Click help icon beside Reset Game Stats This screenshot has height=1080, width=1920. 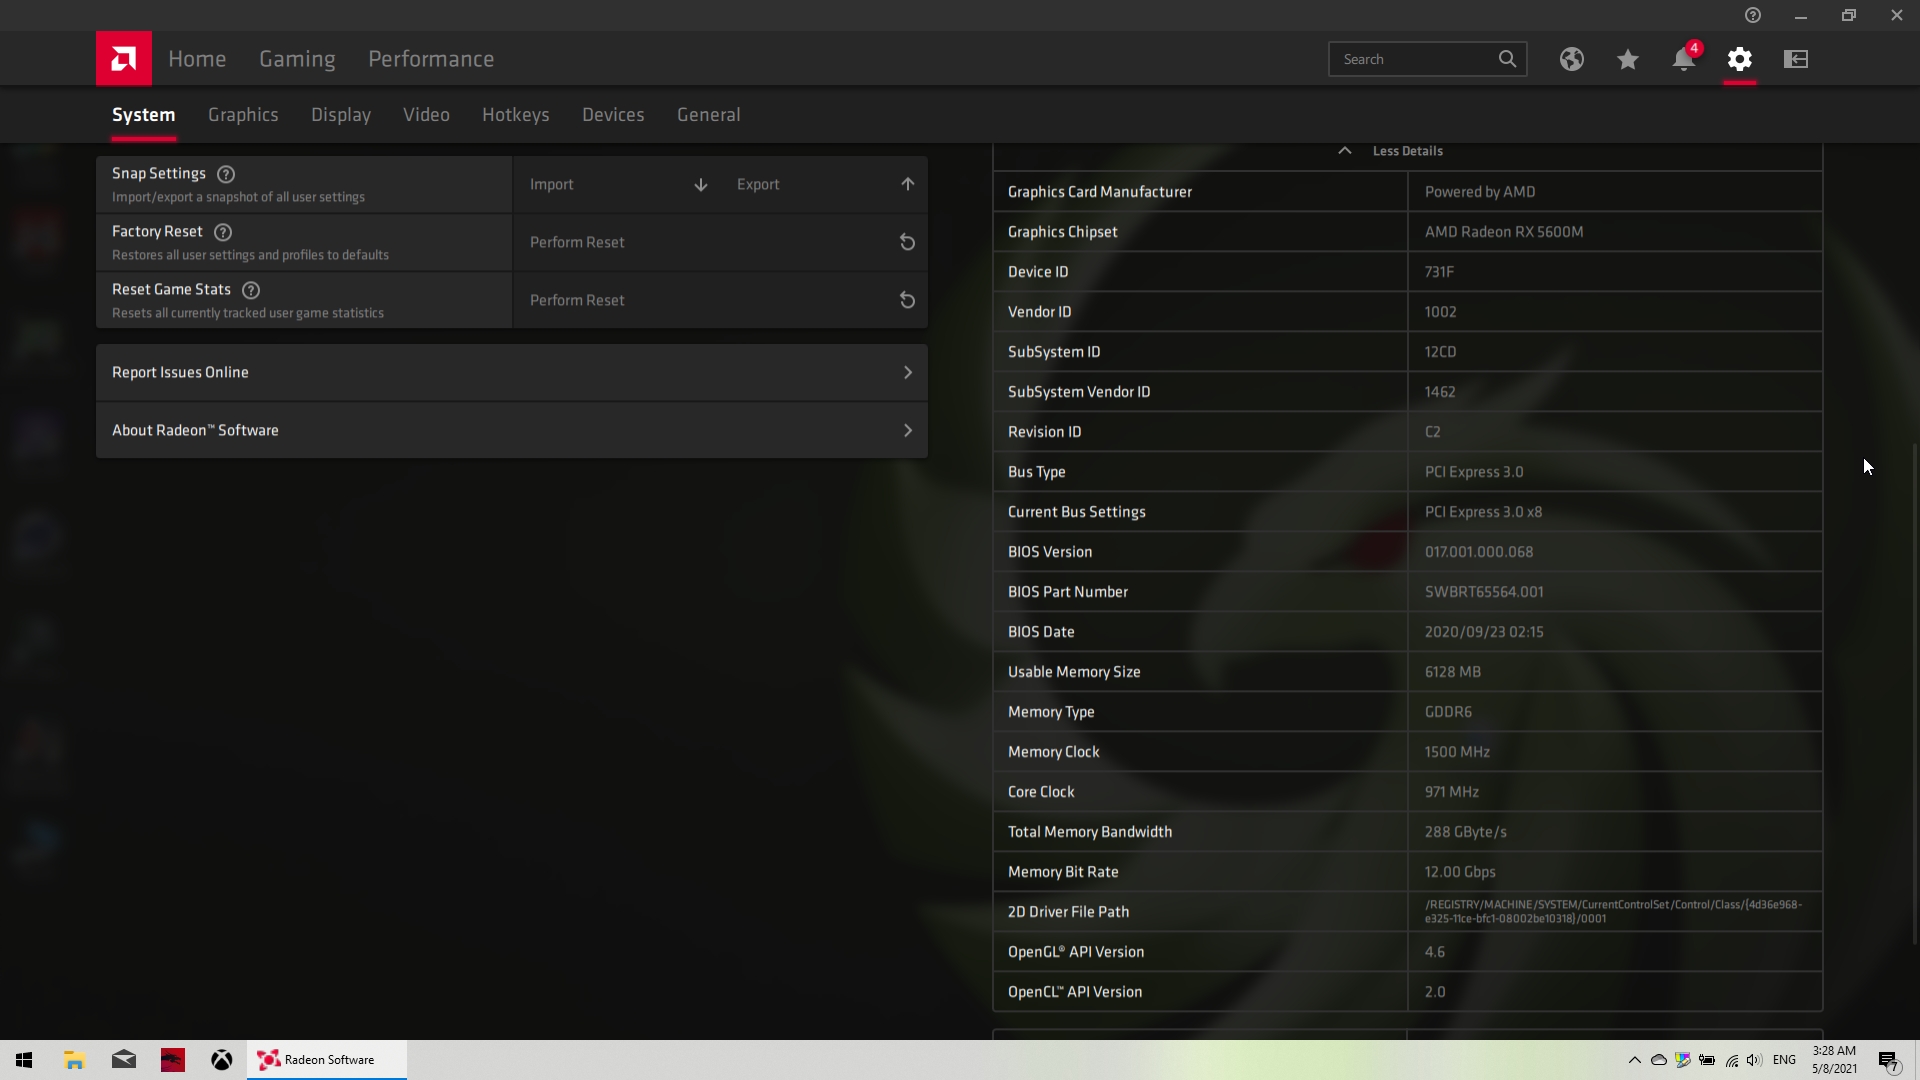pos(251,290)
